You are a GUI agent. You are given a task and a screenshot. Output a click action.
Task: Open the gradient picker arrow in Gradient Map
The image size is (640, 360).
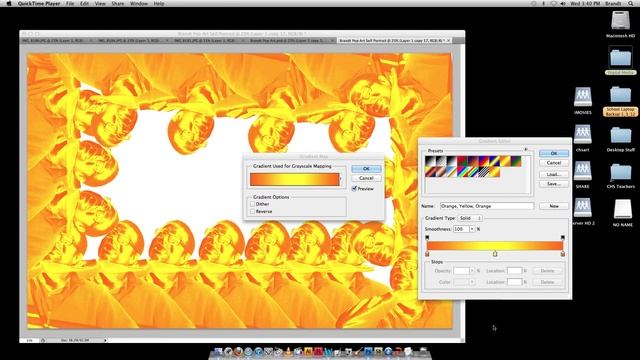[x=341, y=180]
